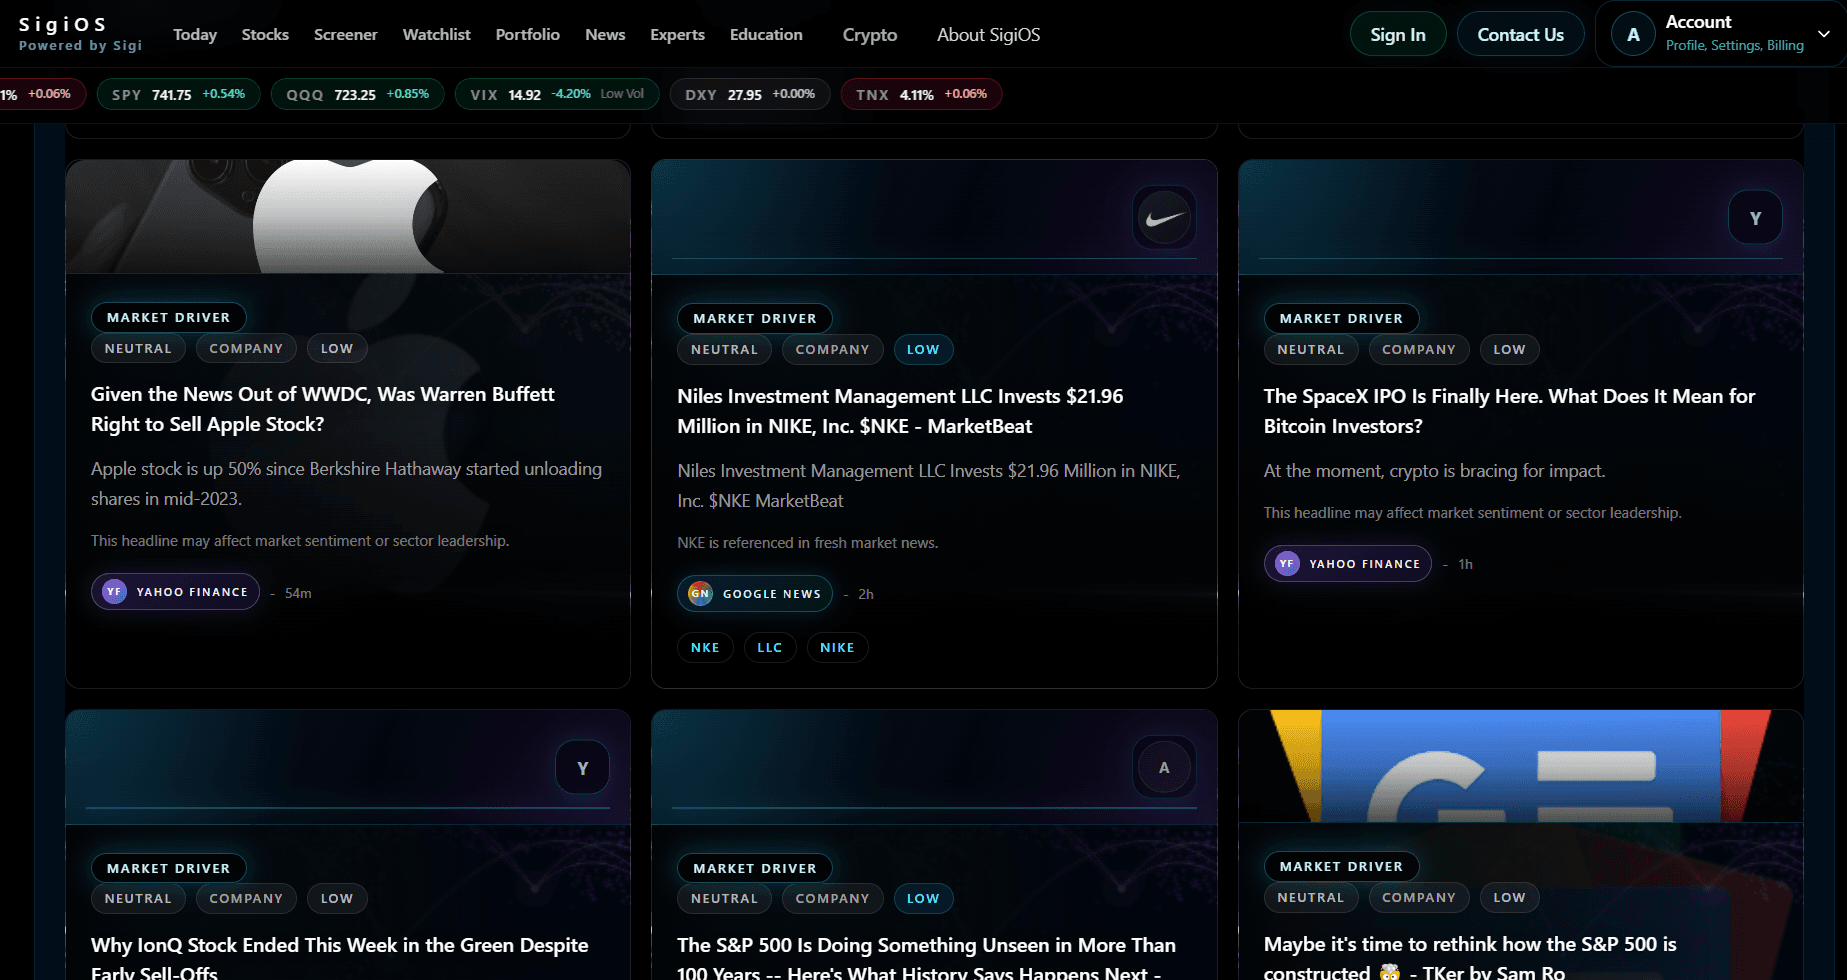Go to the Crypto page
This screenshot has width=1847, height=980.
869,35
